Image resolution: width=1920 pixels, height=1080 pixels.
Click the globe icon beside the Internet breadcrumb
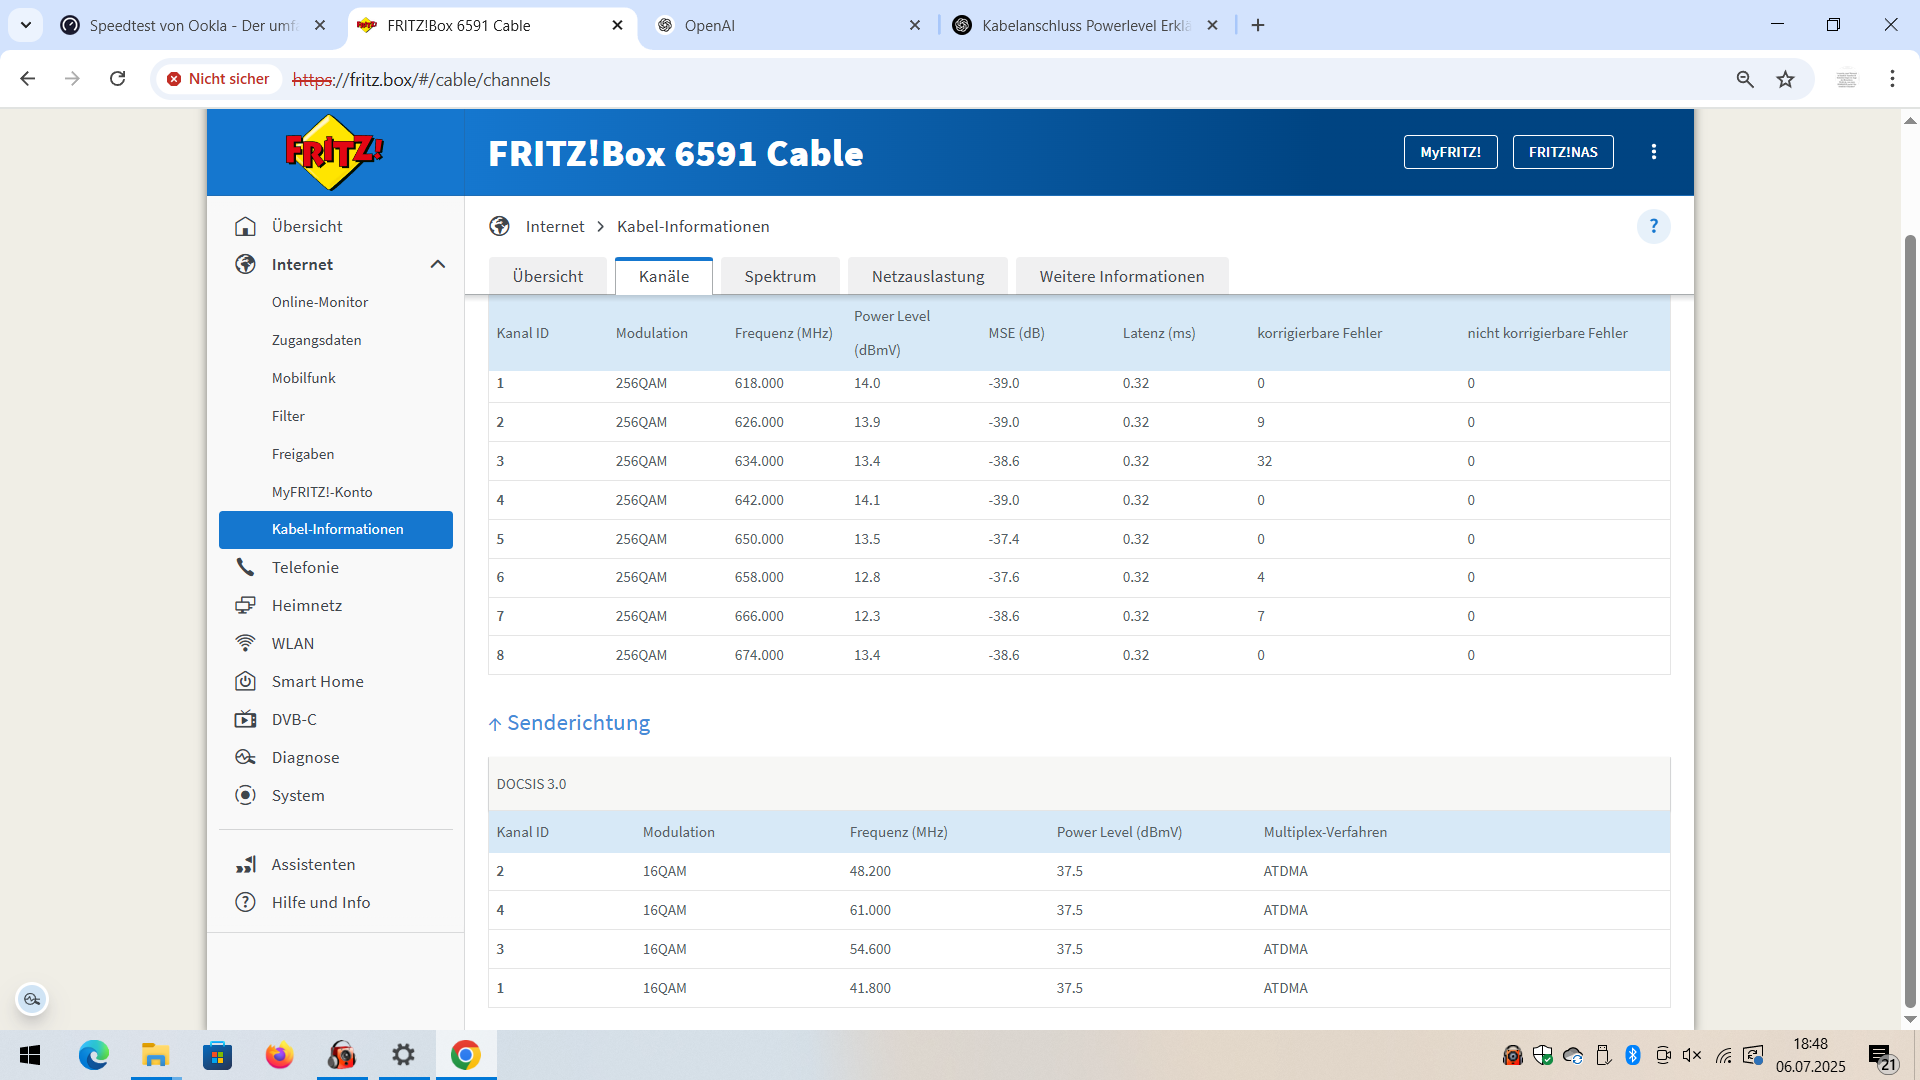tap(499, 226)
